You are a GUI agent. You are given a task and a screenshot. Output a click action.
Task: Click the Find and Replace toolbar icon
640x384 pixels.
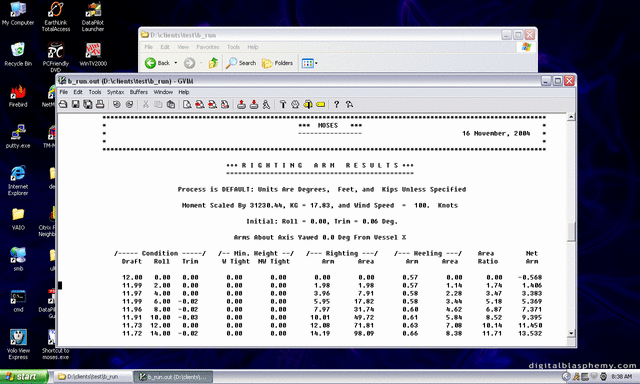(x=187, y=104)
